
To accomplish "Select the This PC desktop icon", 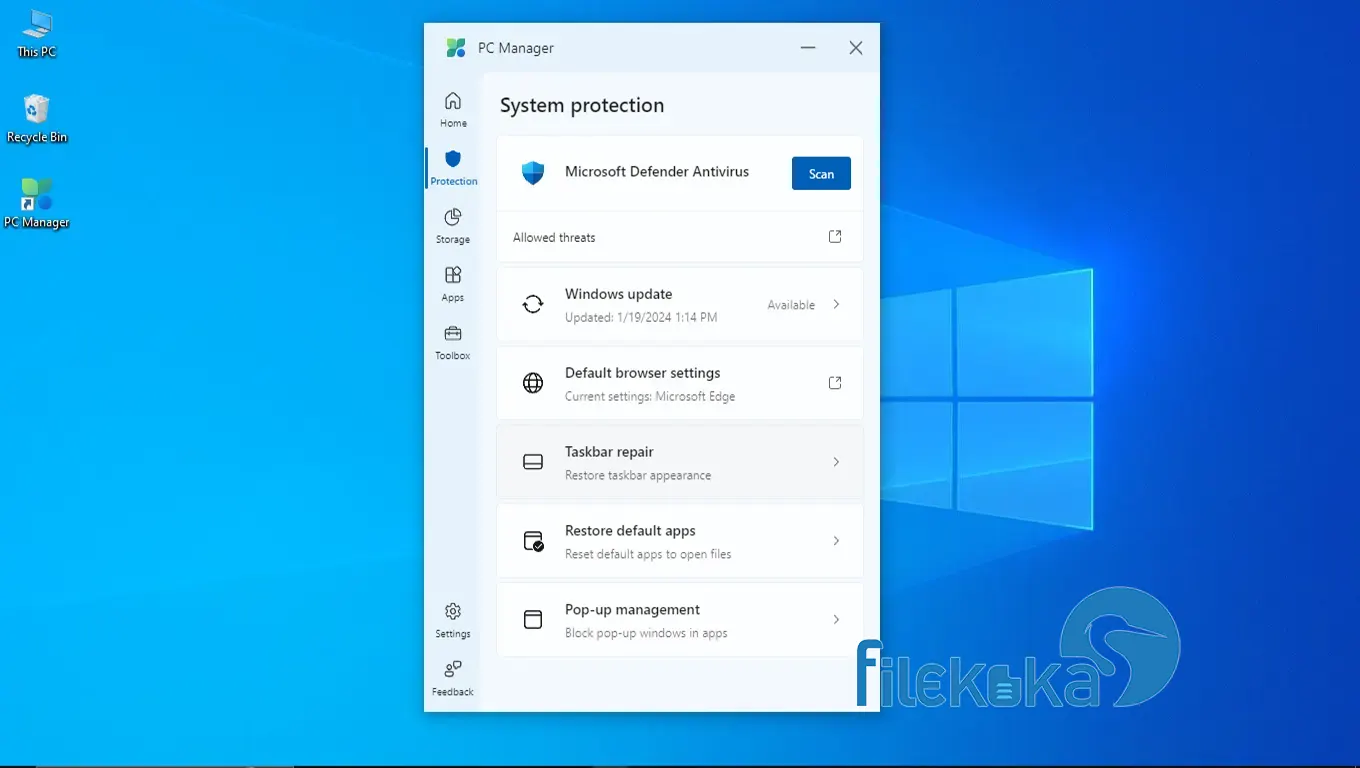I will pos(37,34).
